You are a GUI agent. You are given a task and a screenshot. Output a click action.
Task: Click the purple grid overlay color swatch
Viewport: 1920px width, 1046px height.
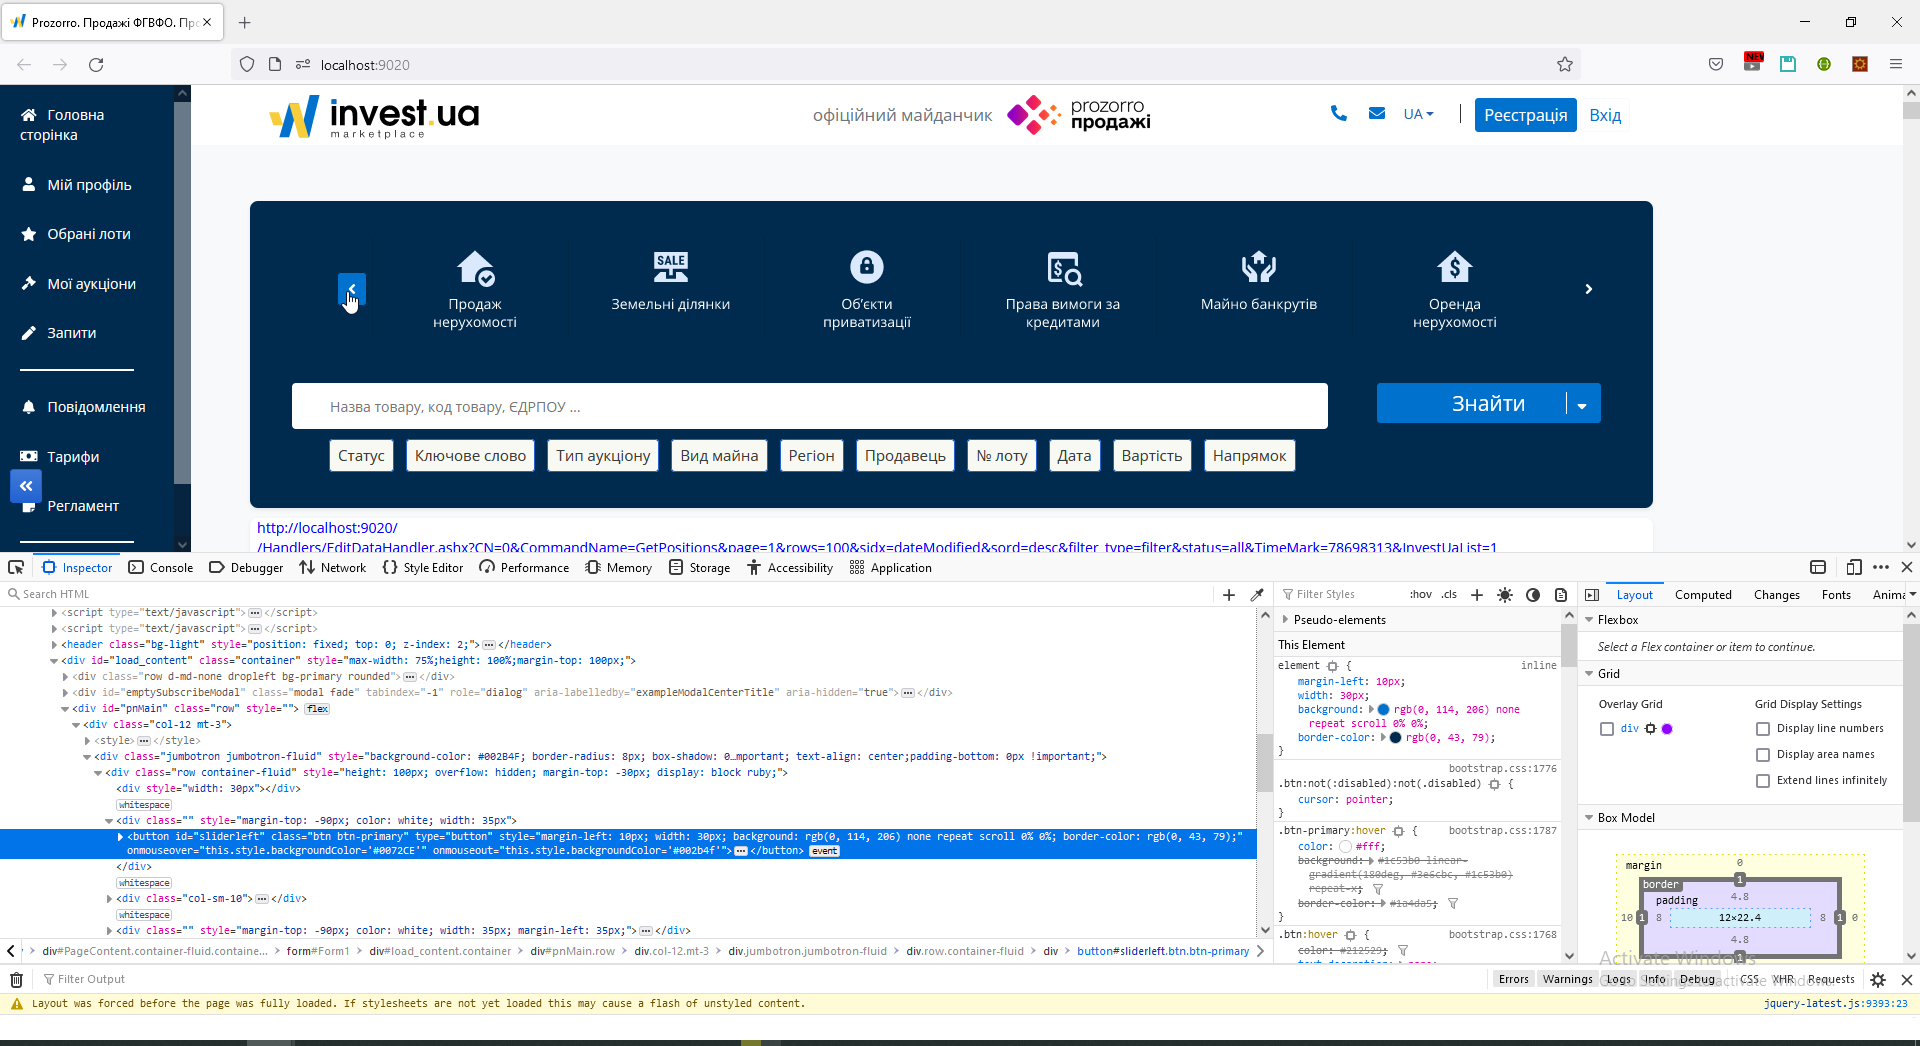[1667, 729]
